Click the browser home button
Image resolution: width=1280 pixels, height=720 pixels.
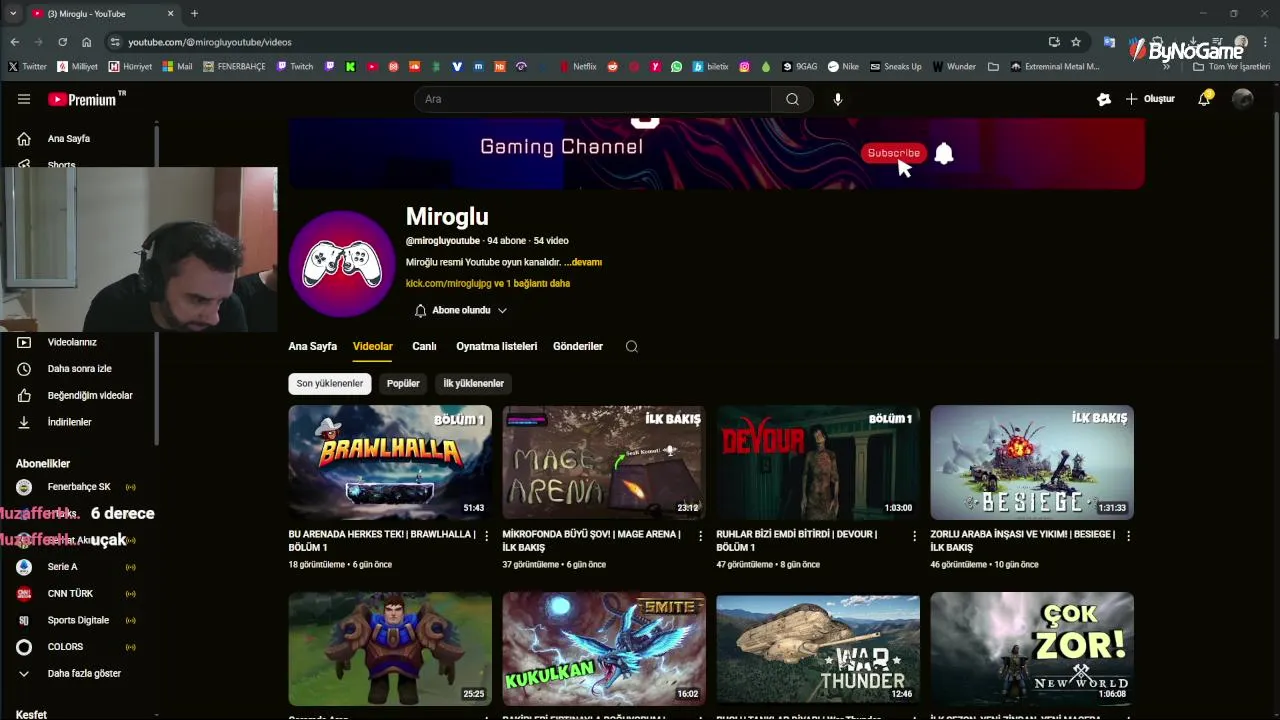pos(87,42)
